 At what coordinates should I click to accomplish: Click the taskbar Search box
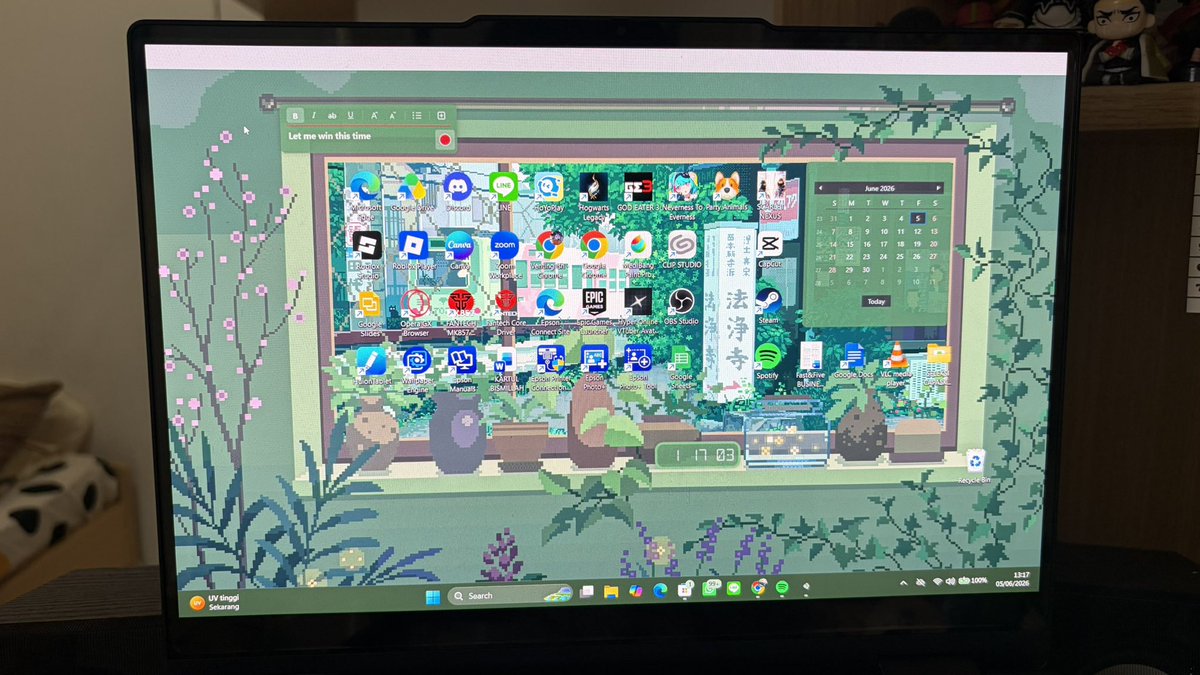508,595
